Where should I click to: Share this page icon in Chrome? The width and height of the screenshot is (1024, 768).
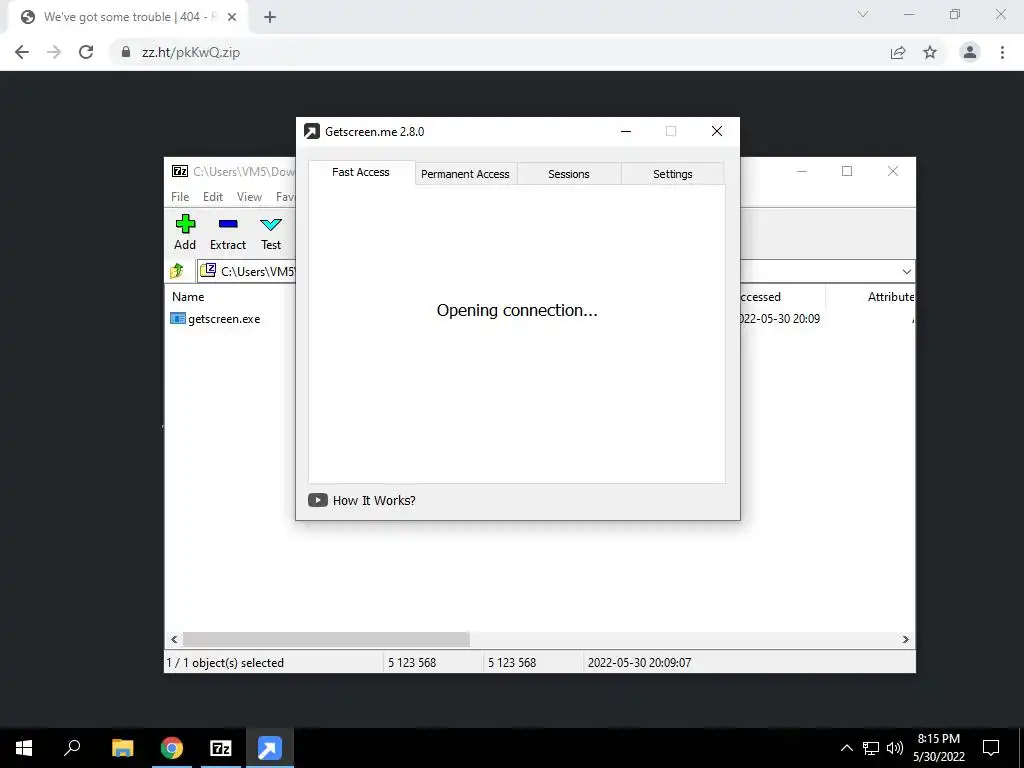coord(898,52)
